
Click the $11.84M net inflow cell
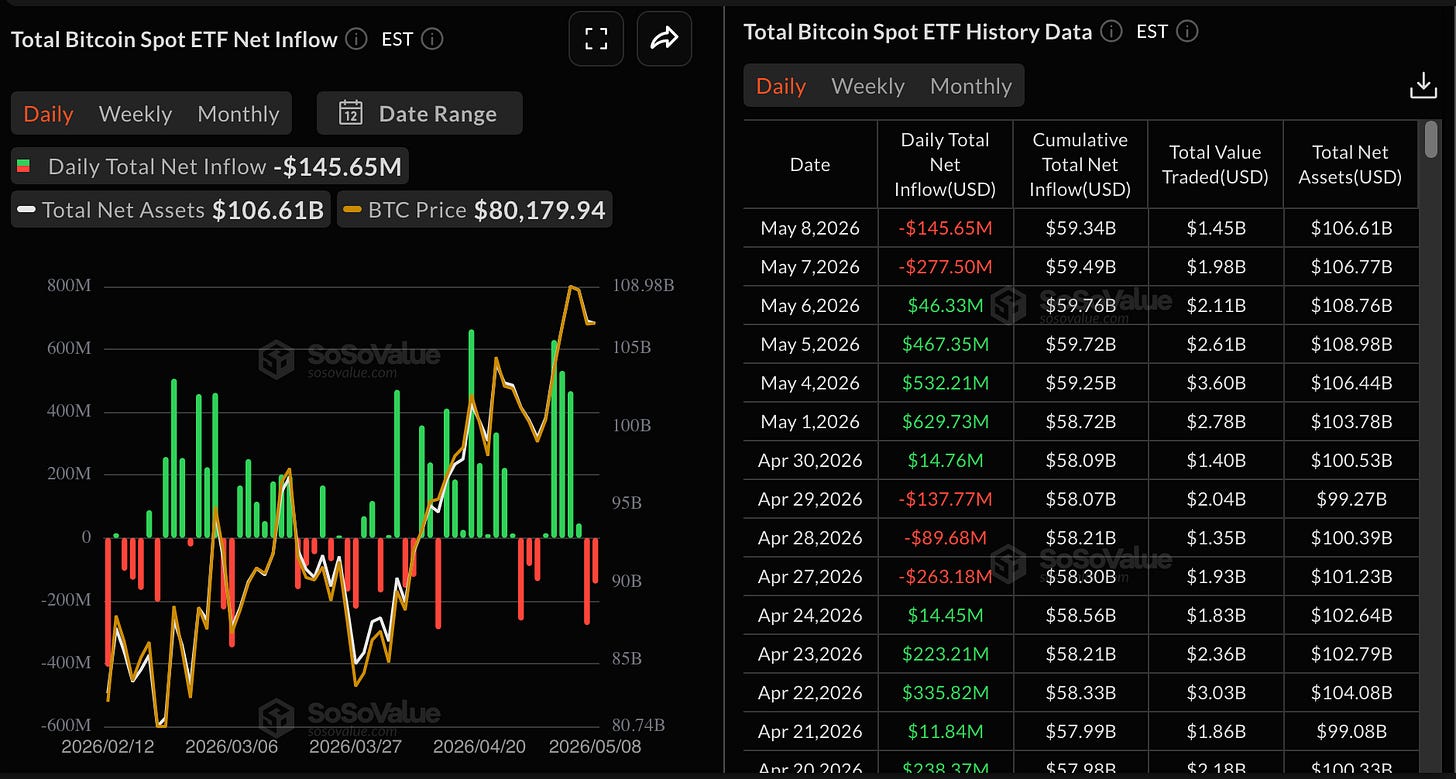point(945,732)
